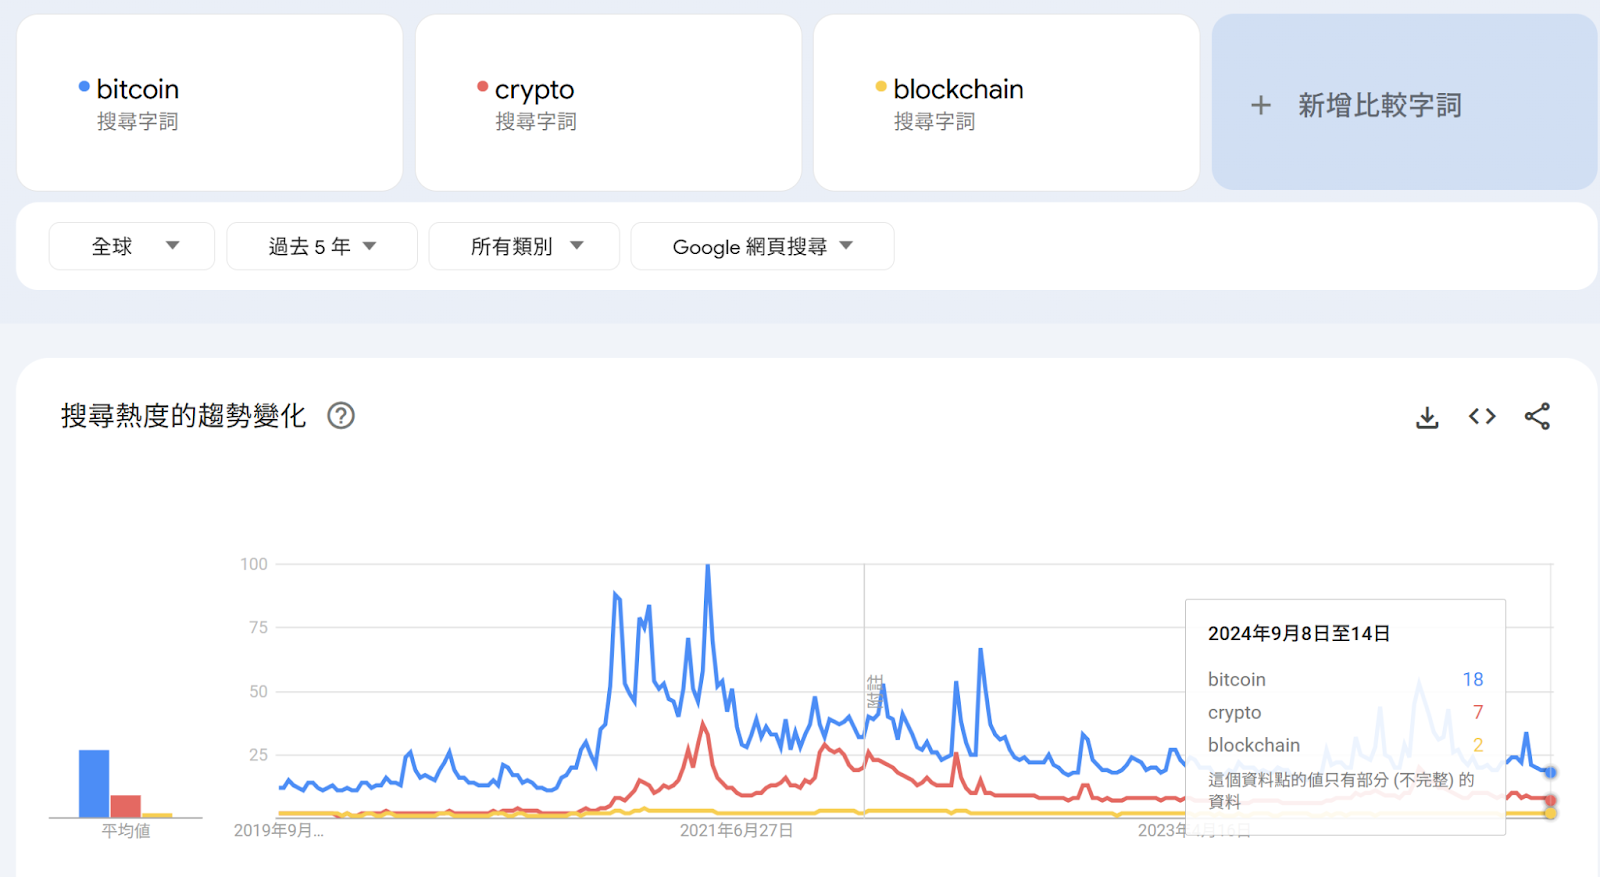Open the Google 網頁搜尋 search type dropdown
This screenshot has width=1600, height=877.
pyautogui.click(x=762, y=246)
